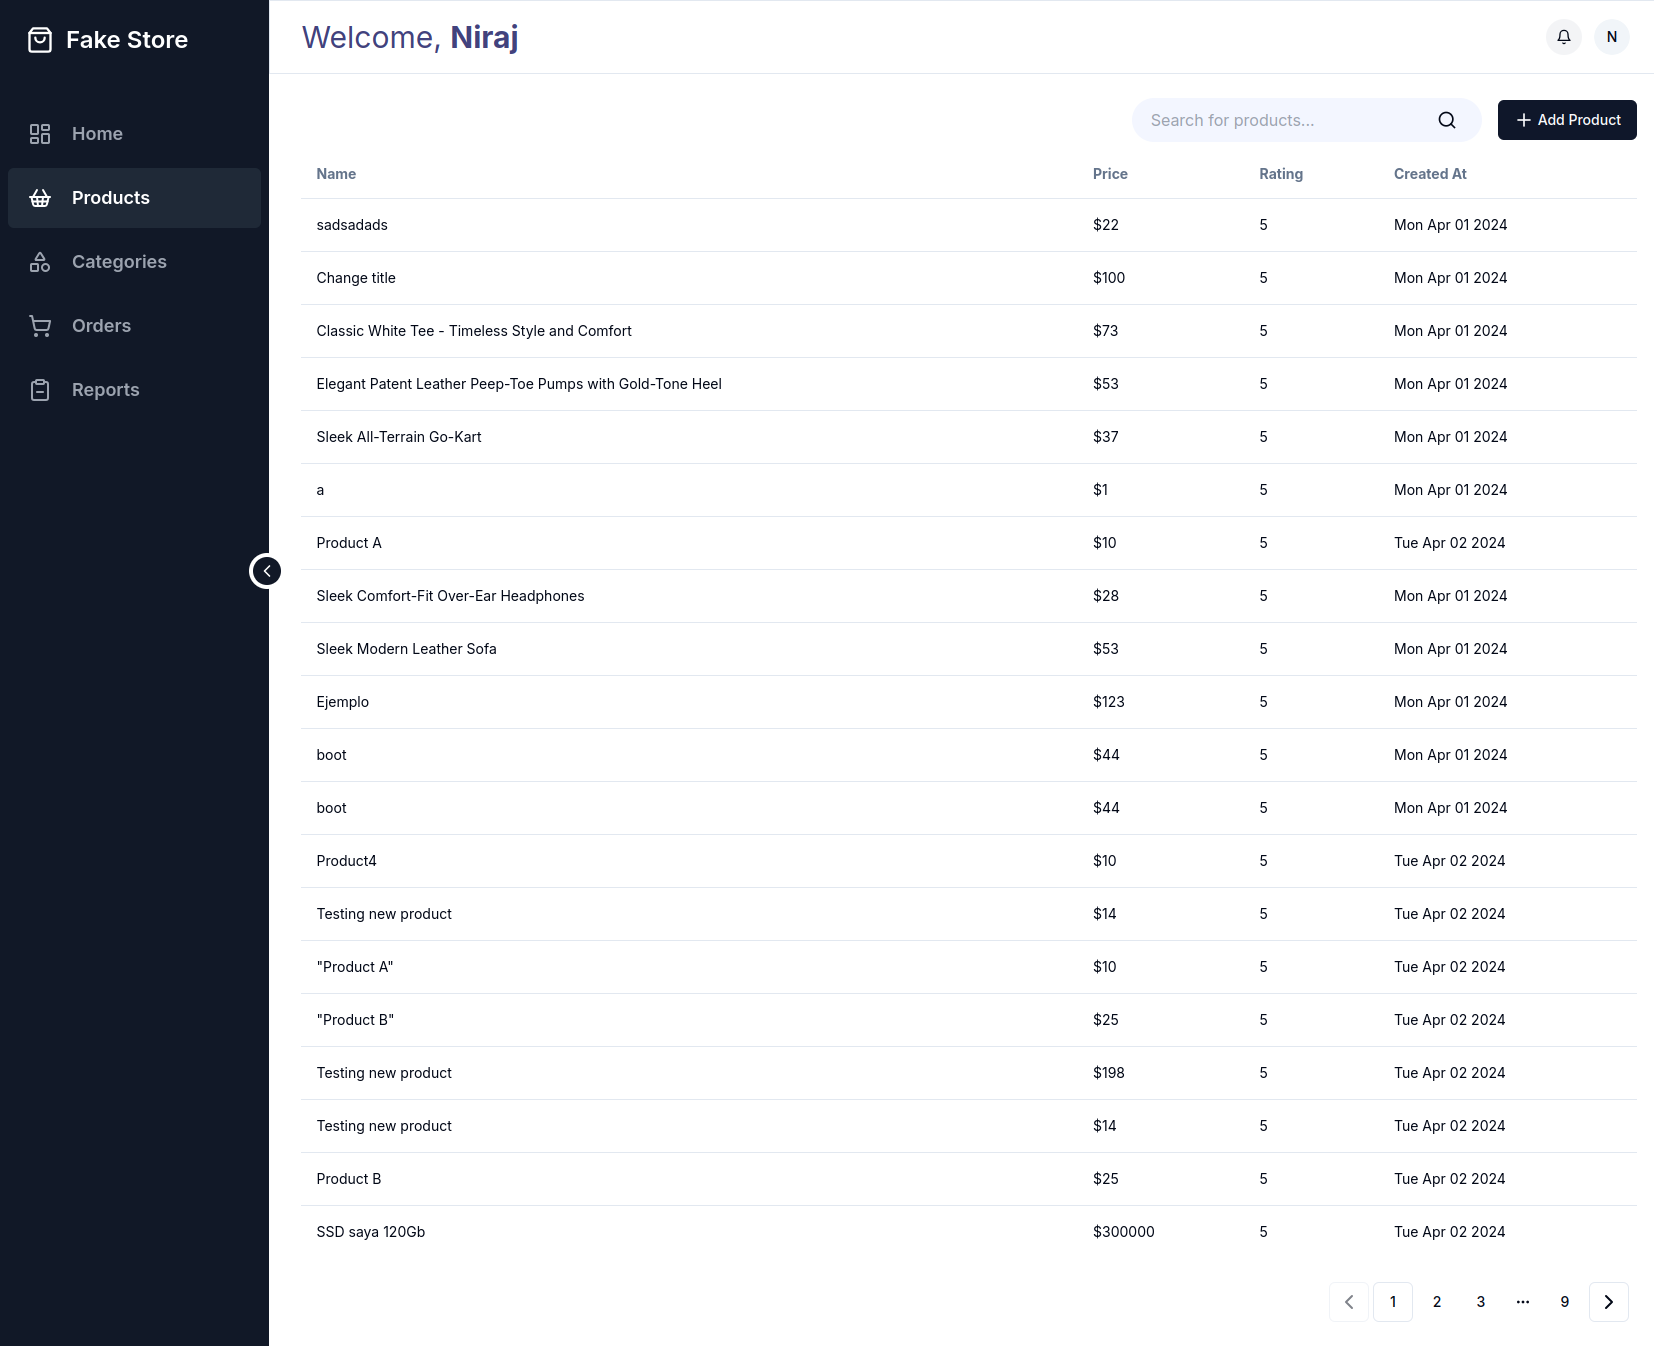Click the Reports clipboard icon
The image size is (1654, 1346).
(40, 390)
